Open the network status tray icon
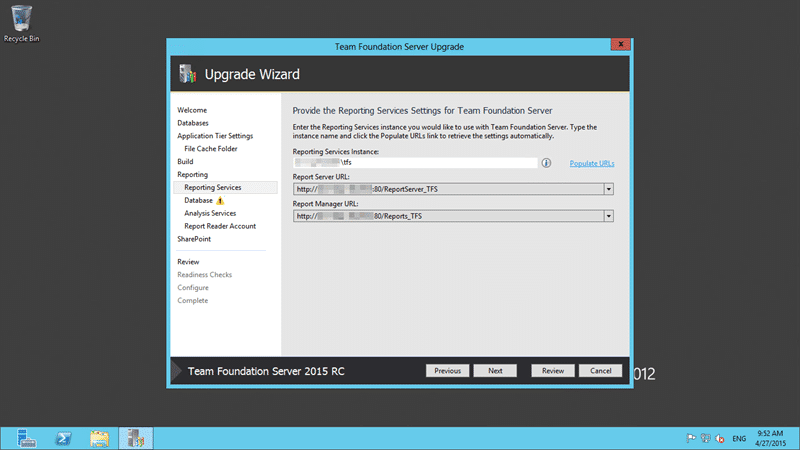The height and width of the screenshot is (450, 800). click(705, 438)
